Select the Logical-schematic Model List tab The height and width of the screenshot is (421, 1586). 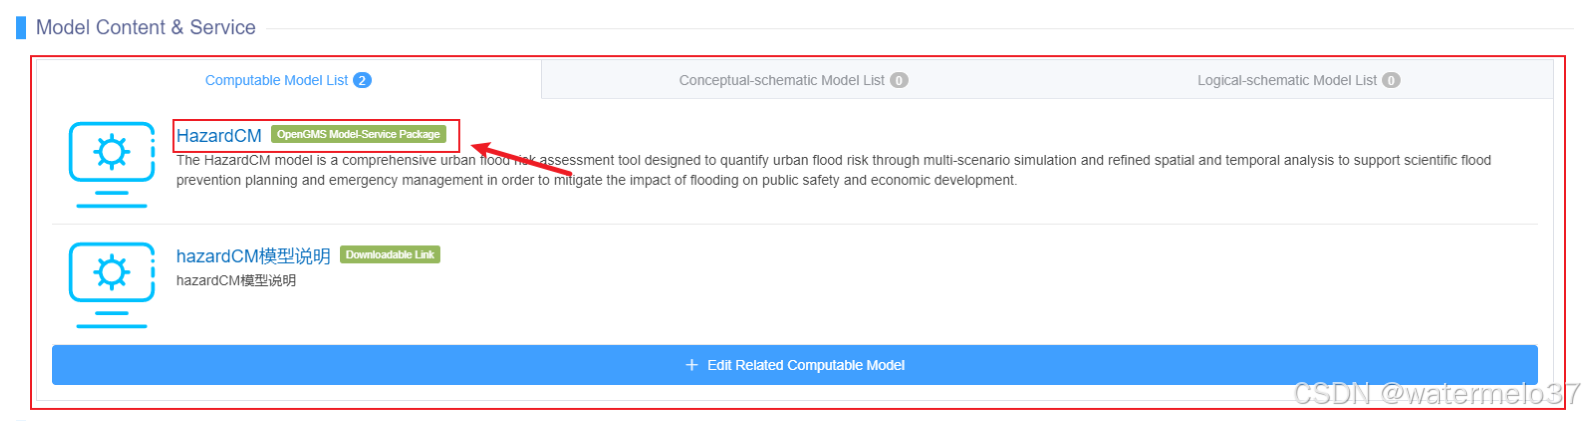pyautogui.click(x=1286, y=80)
